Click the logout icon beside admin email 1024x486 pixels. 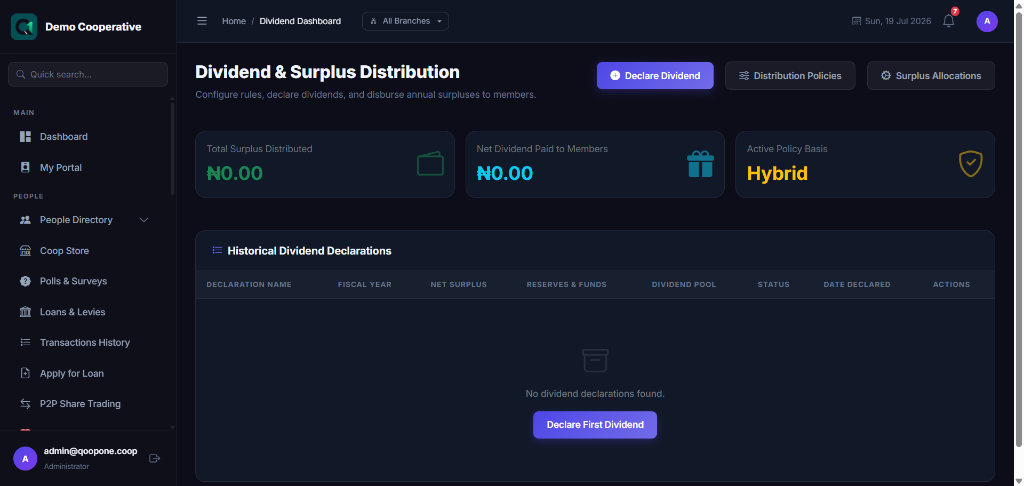coord(155,459)
